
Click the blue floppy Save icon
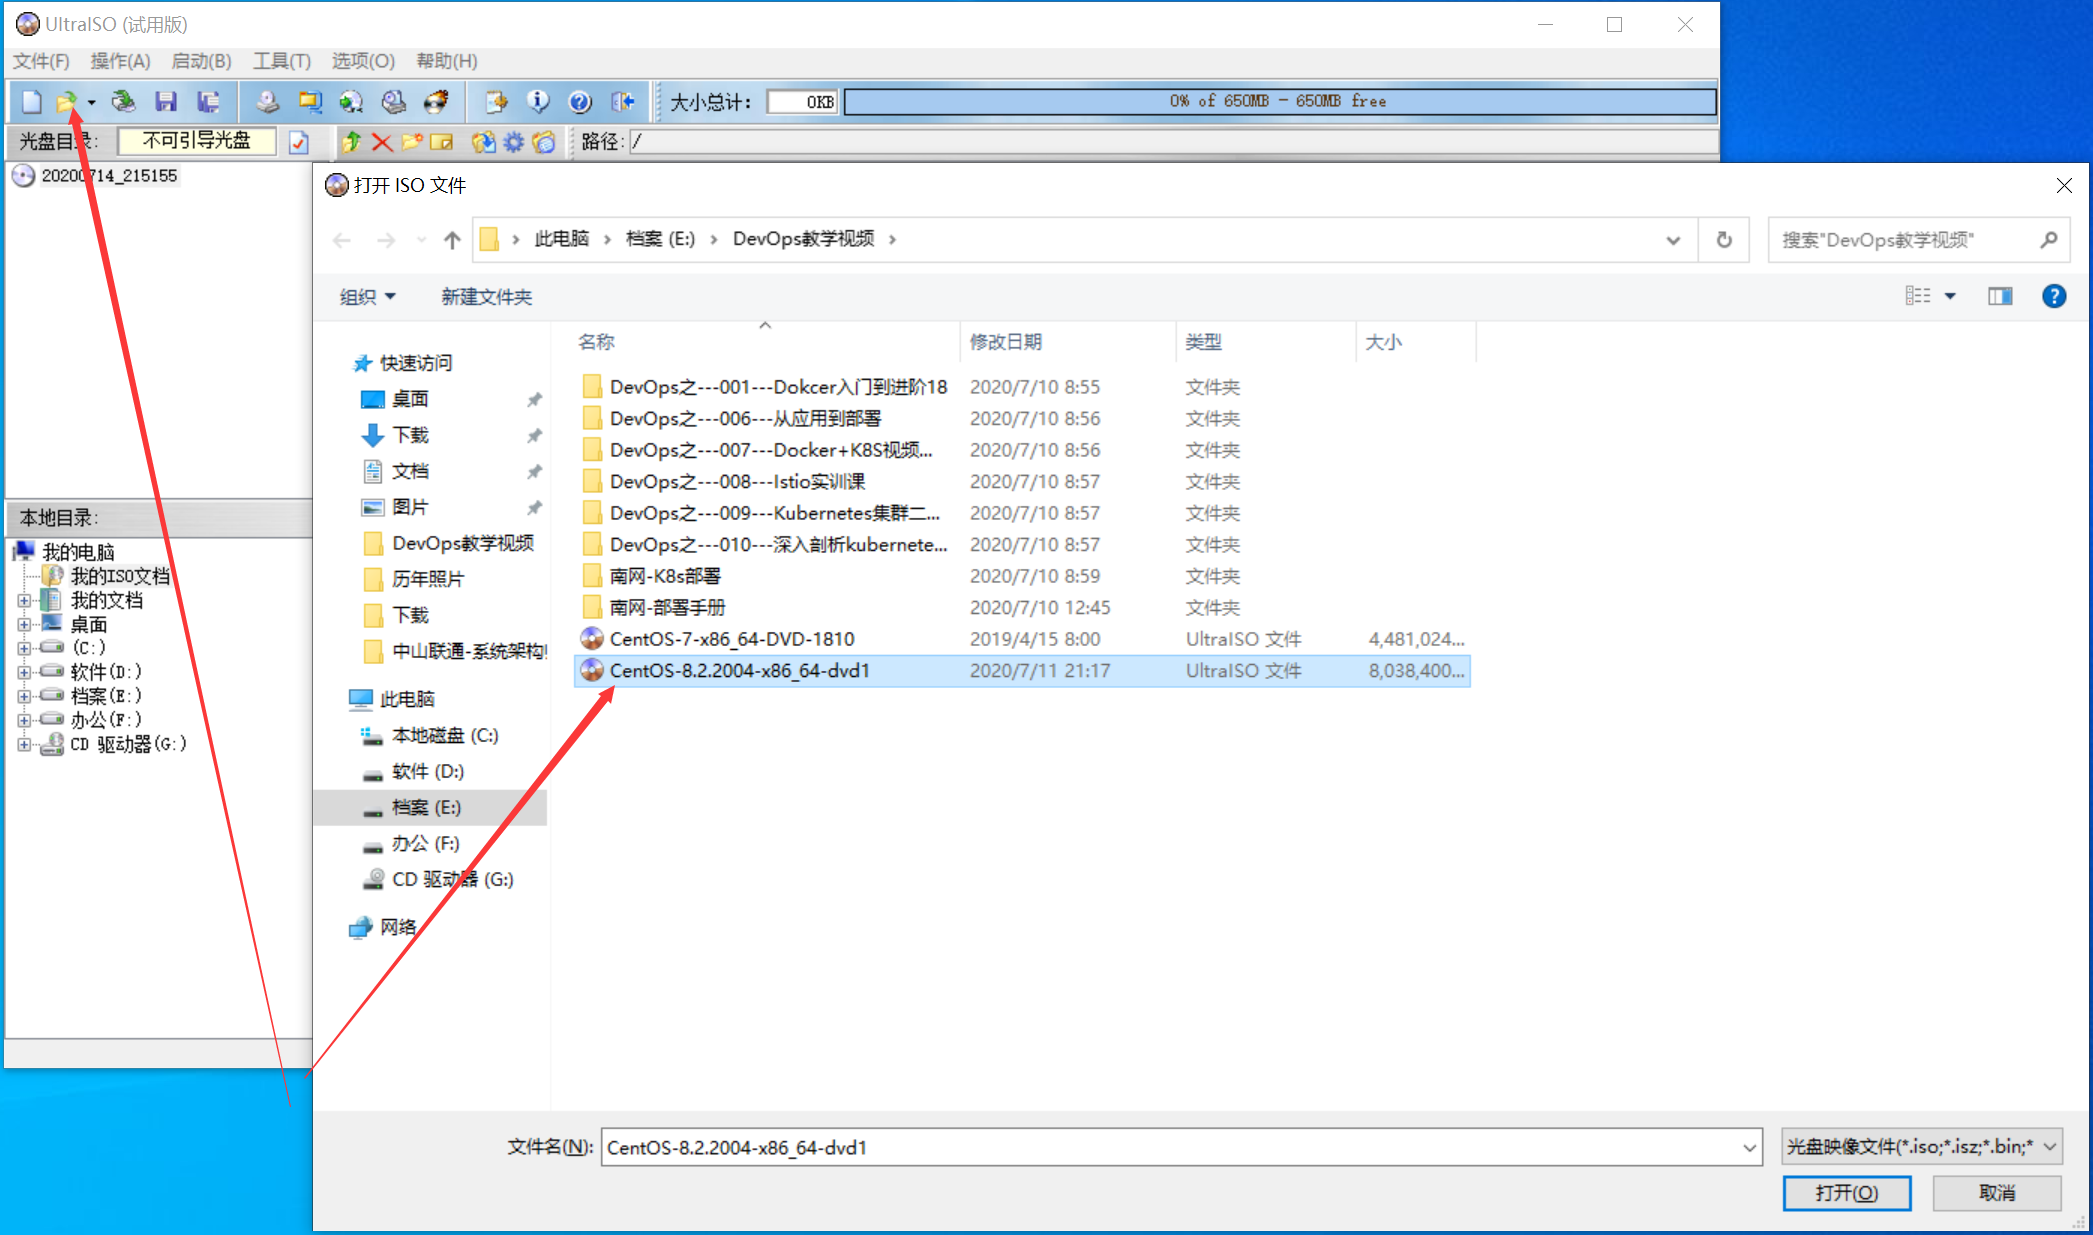tap(166, 102)
